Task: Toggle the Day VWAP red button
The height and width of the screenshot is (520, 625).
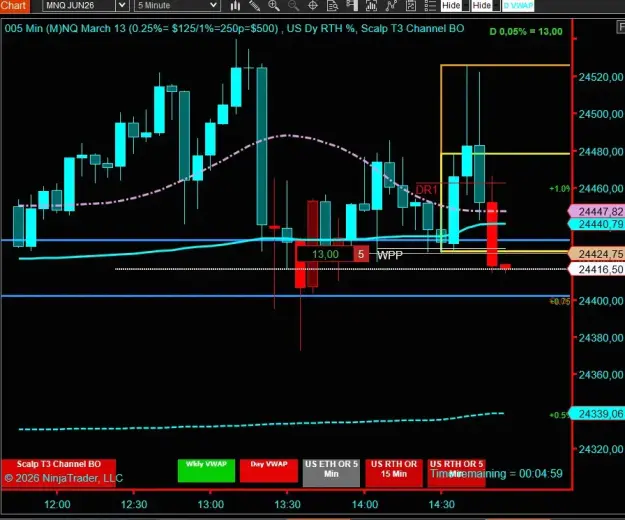Action: [x=269, y=471]
